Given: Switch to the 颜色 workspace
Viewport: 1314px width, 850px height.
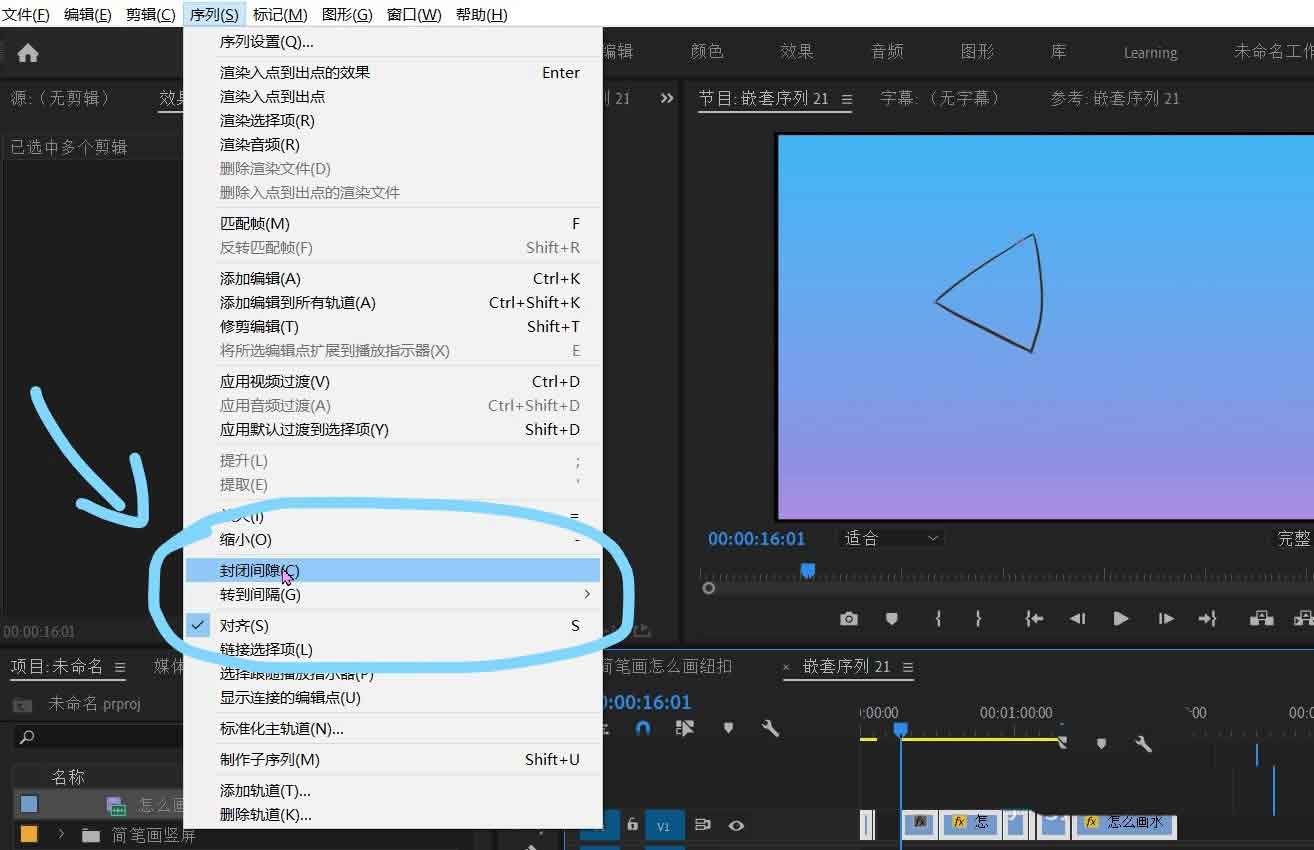Looking at the screenshot, I should (x=707, y=52).
